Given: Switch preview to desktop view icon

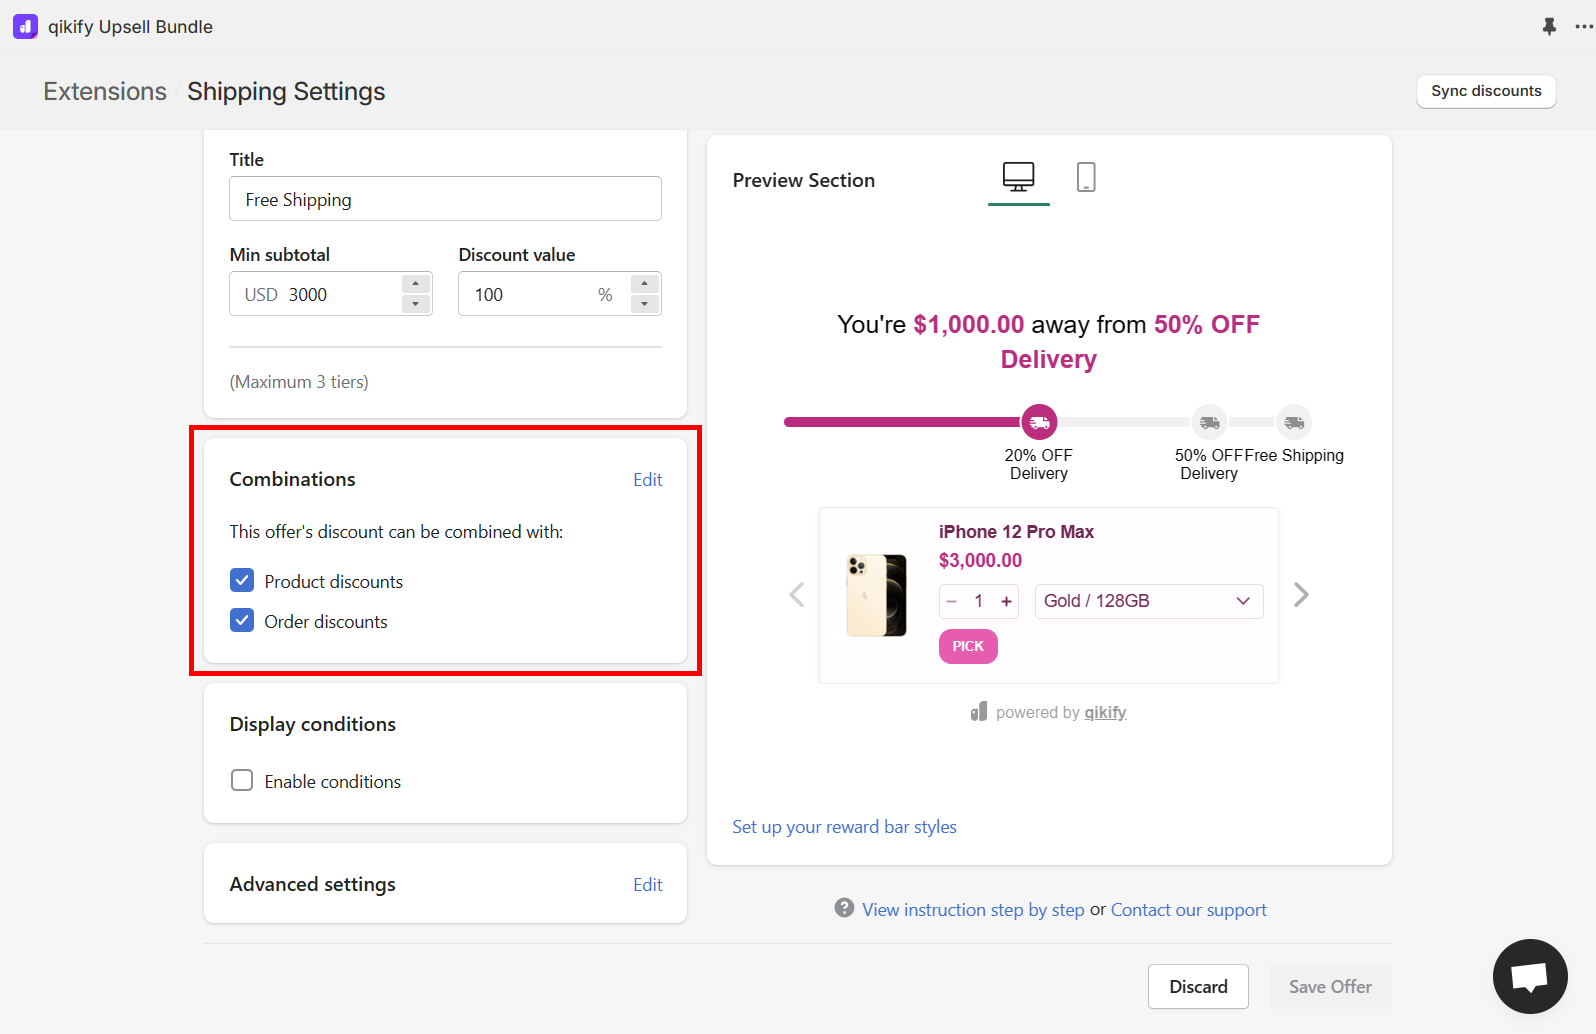Looking at the screenshot, I should [x=1018, y=177].
